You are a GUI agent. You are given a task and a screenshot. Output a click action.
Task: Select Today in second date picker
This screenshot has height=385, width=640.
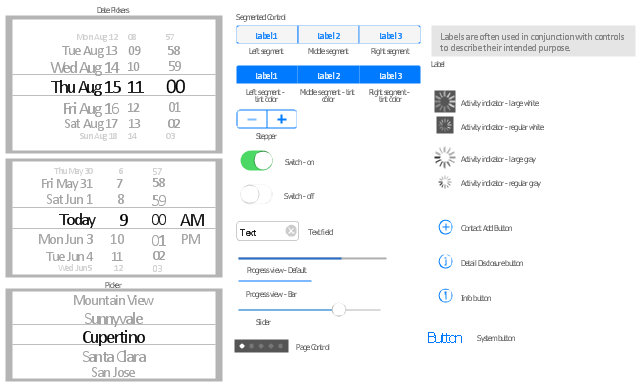point(77,220)
